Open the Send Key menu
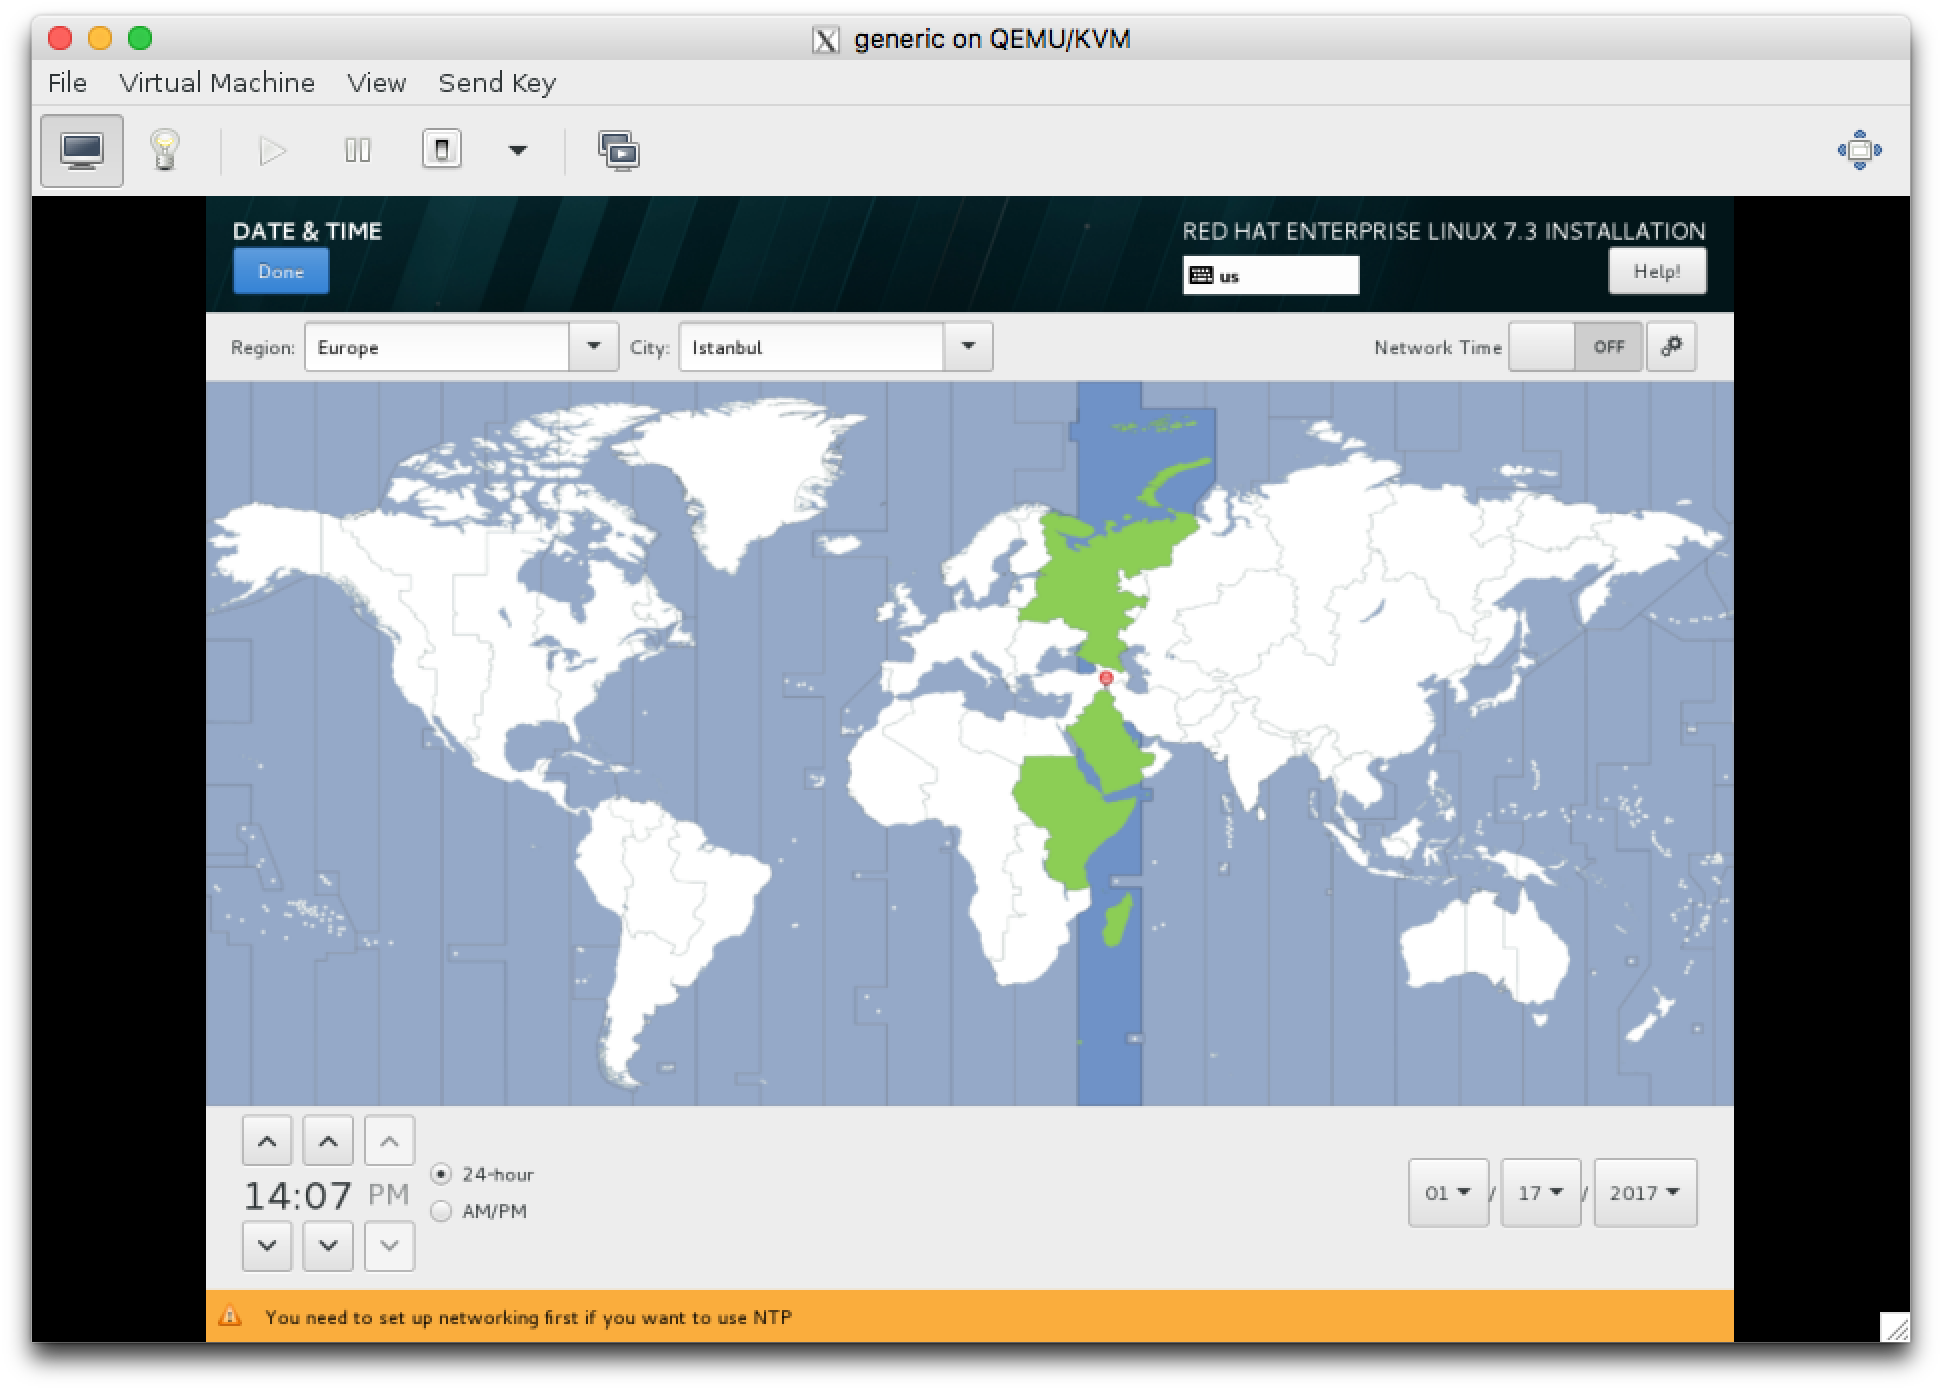This screenshot has height=1390, width=1942. pos(497,83)
